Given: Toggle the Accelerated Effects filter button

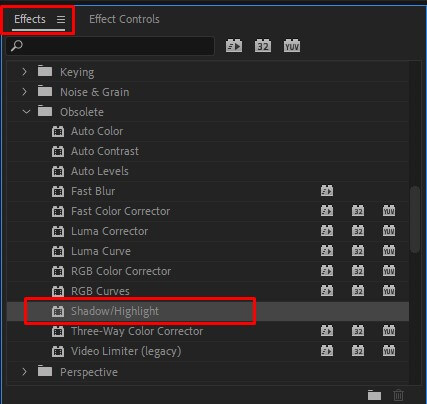Looking at the screenshot, I should (x=234, y=46).
